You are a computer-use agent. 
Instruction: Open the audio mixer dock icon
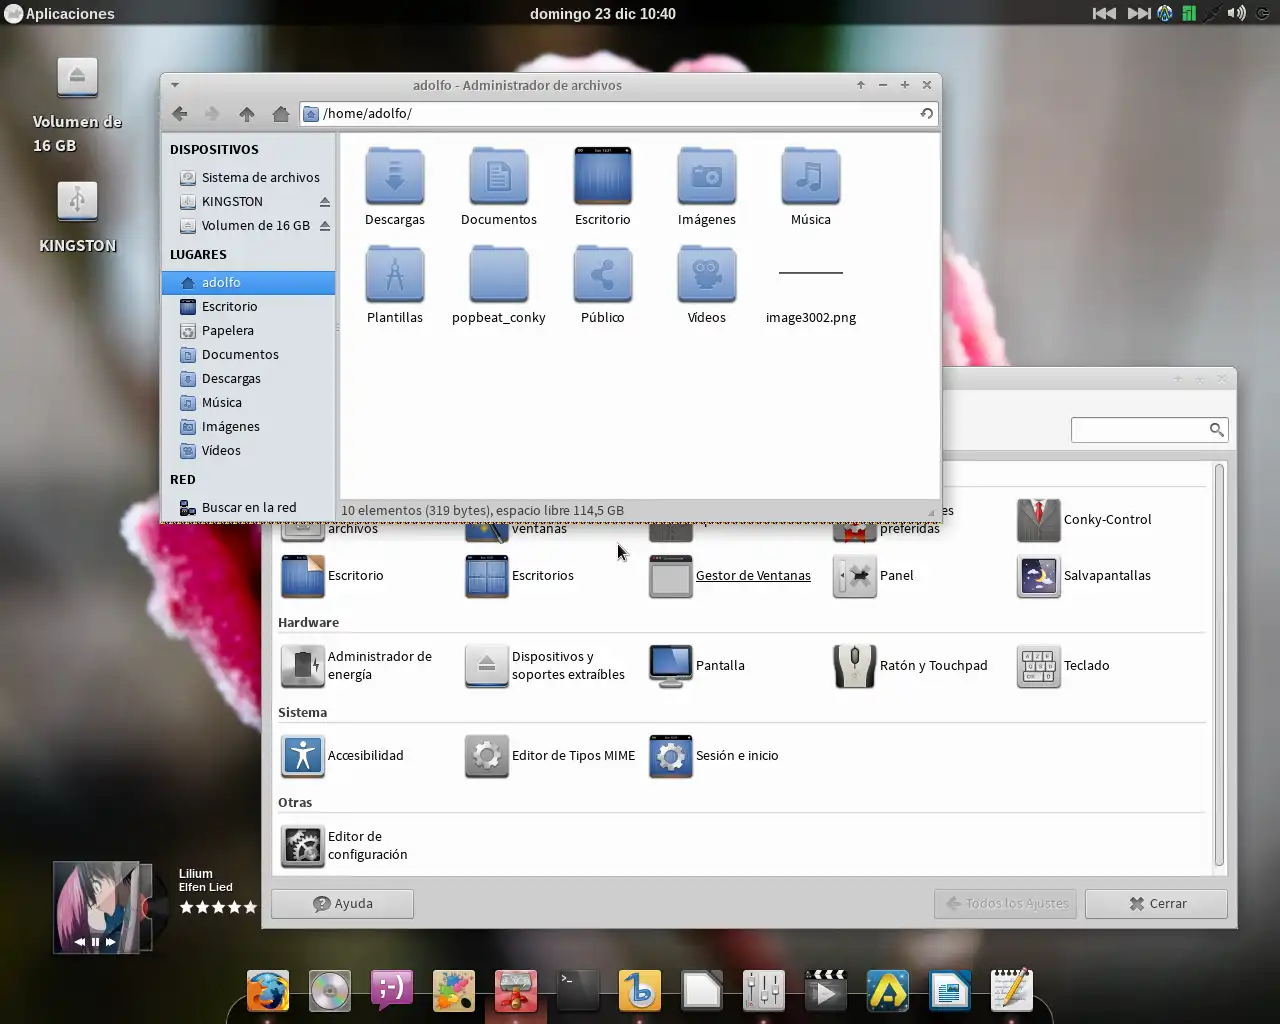tap(764, 991)
